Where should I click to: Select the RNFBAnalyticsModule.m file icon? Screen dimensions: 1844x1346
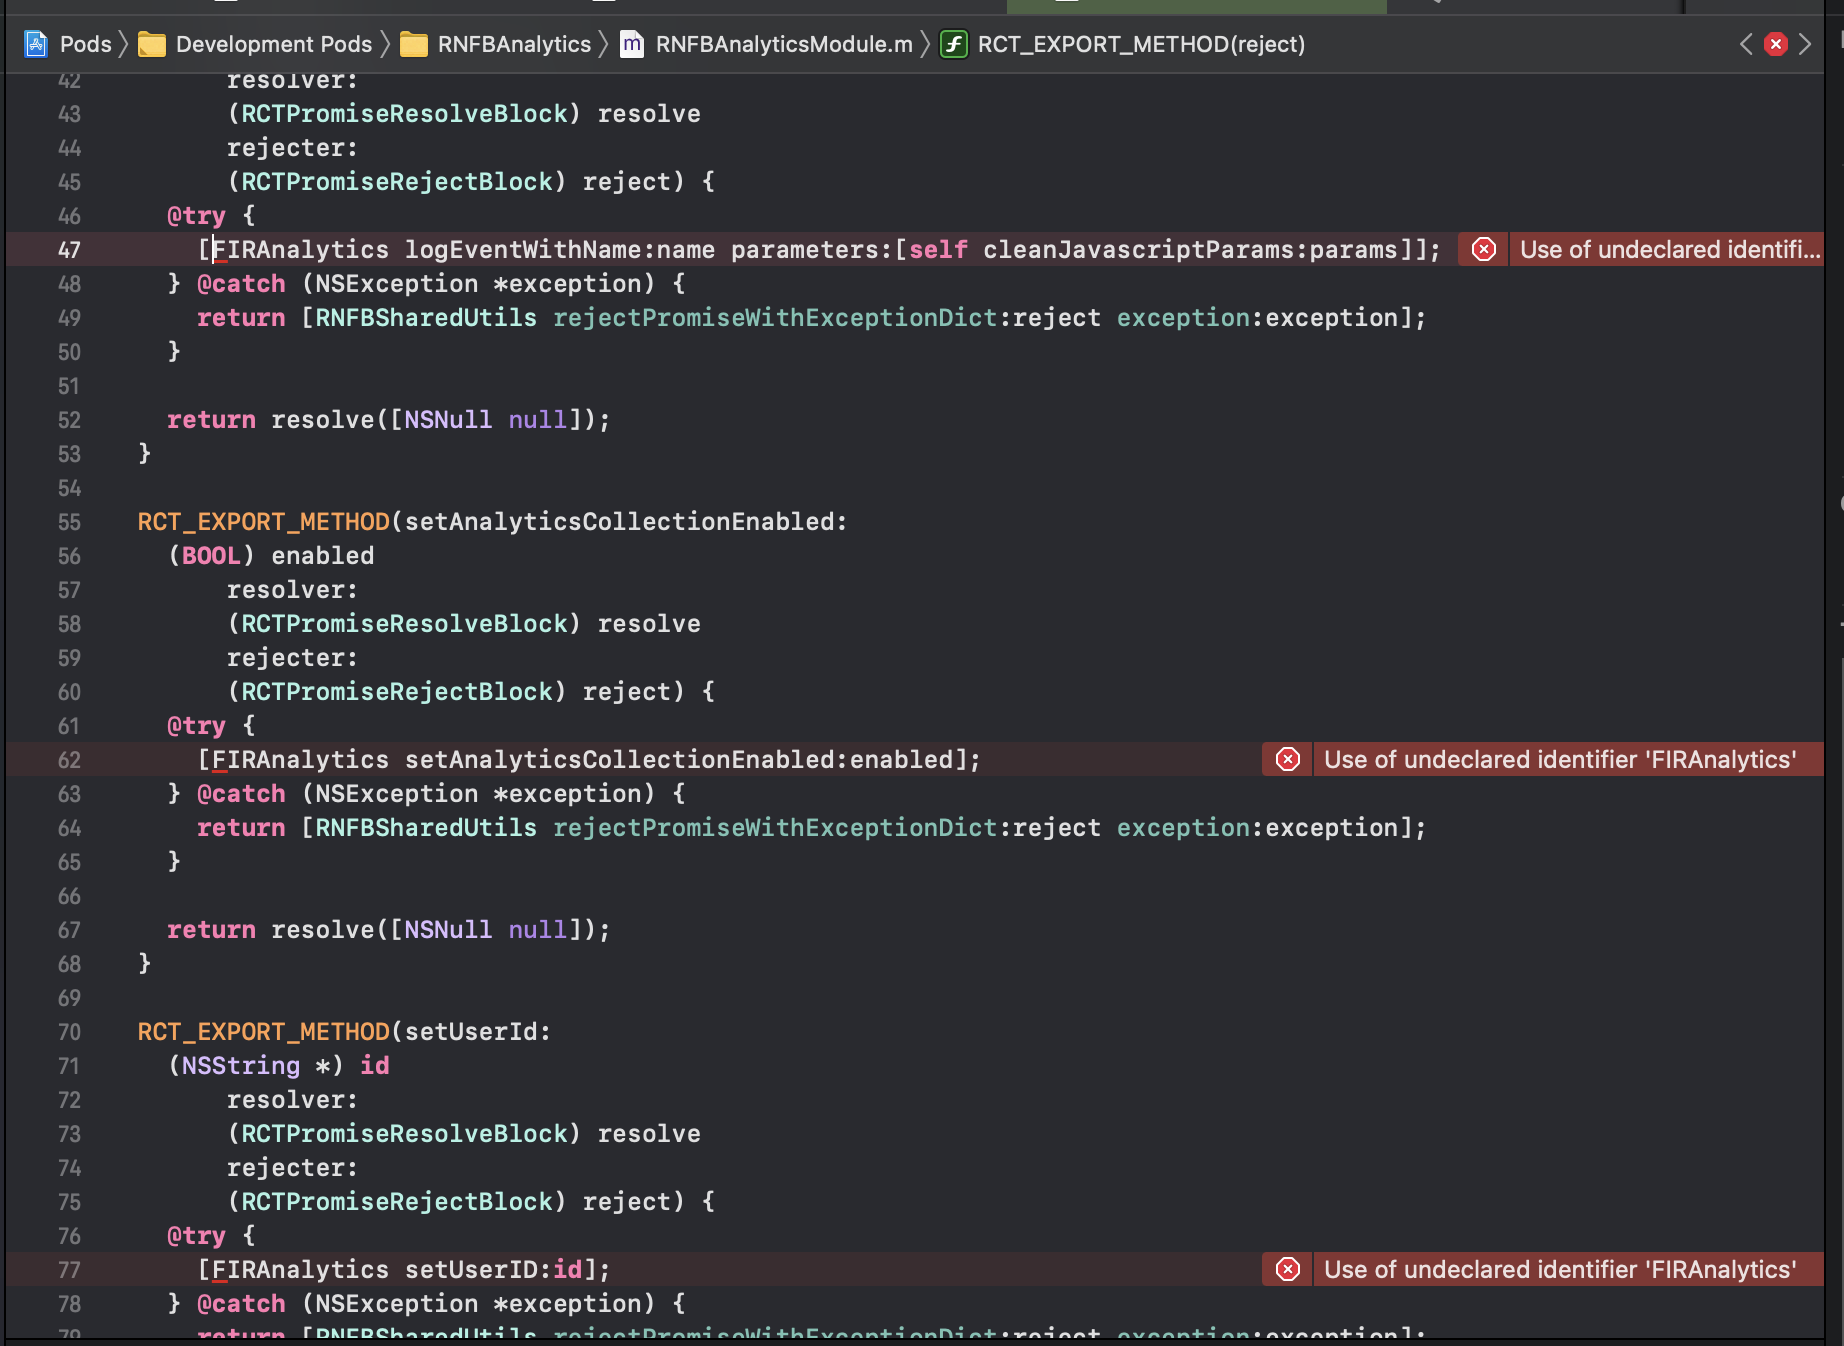click(631, 44)
